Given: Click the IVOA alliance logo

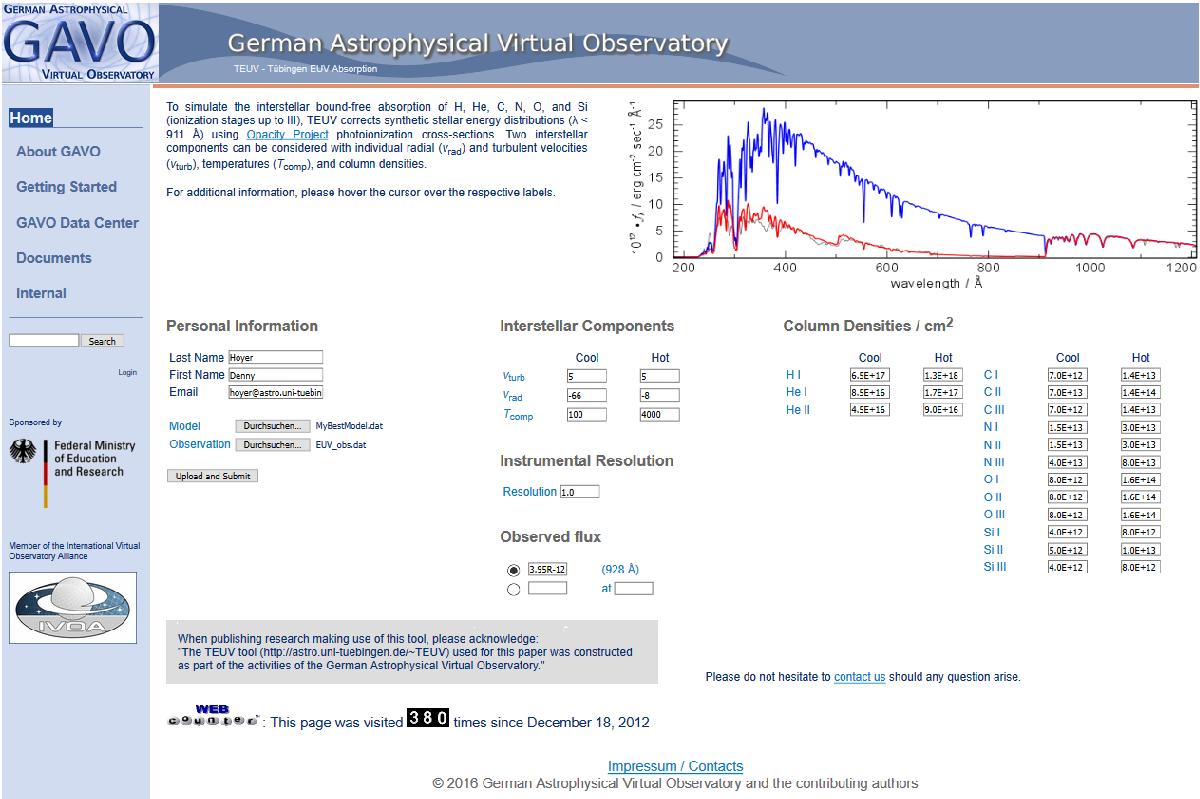Looking at the screenshot, I should [x=73, y=607].
